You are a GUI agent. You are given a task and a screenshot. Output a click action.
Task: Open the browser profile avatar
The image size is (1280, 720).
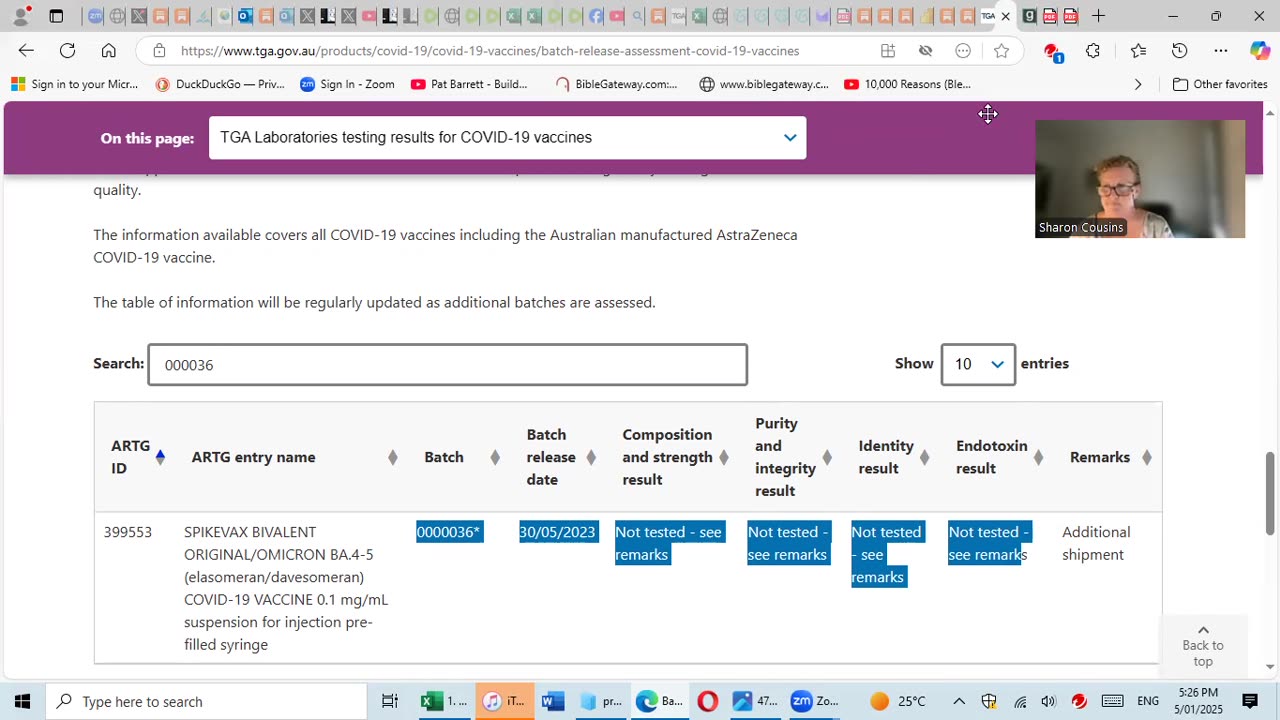pyautogui.click(x=20, y=16)
